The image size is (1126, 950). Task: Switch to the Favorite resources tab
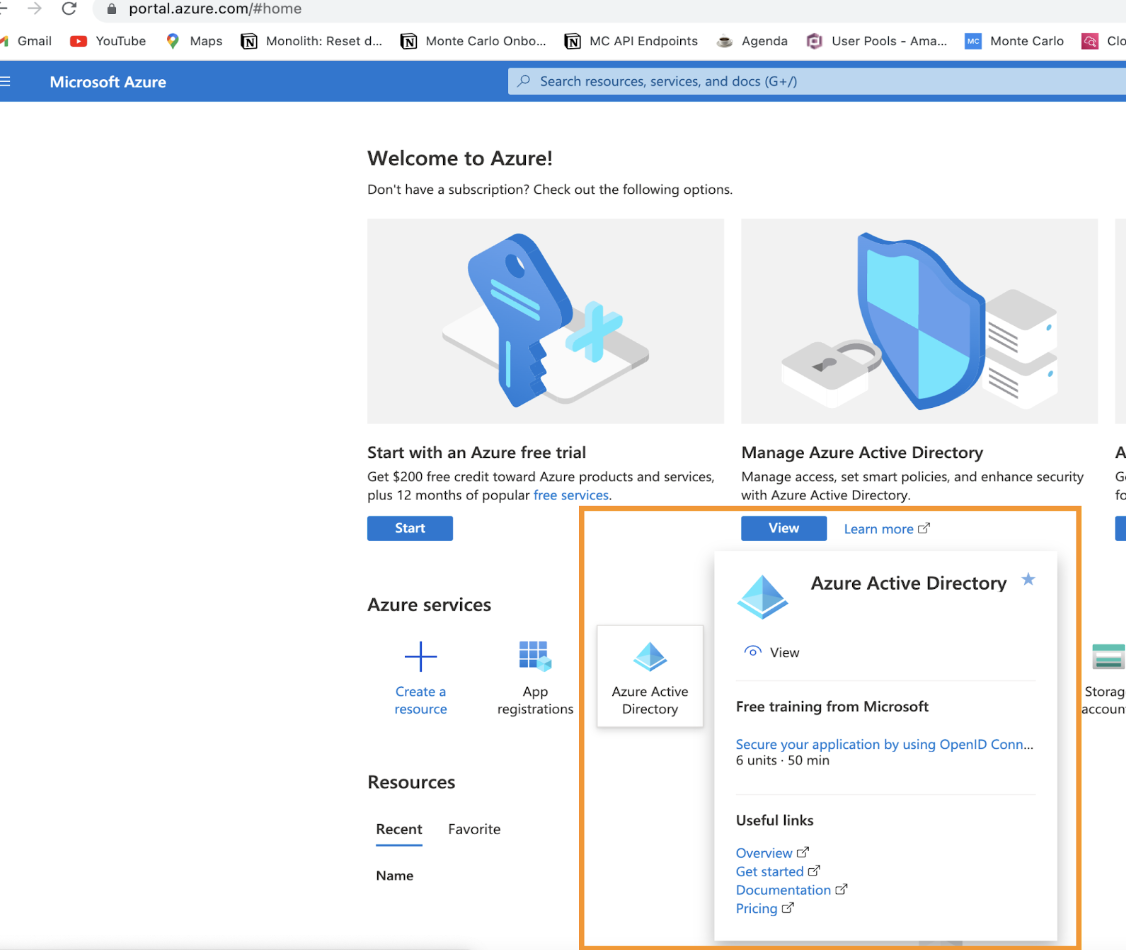coord(474,829)
